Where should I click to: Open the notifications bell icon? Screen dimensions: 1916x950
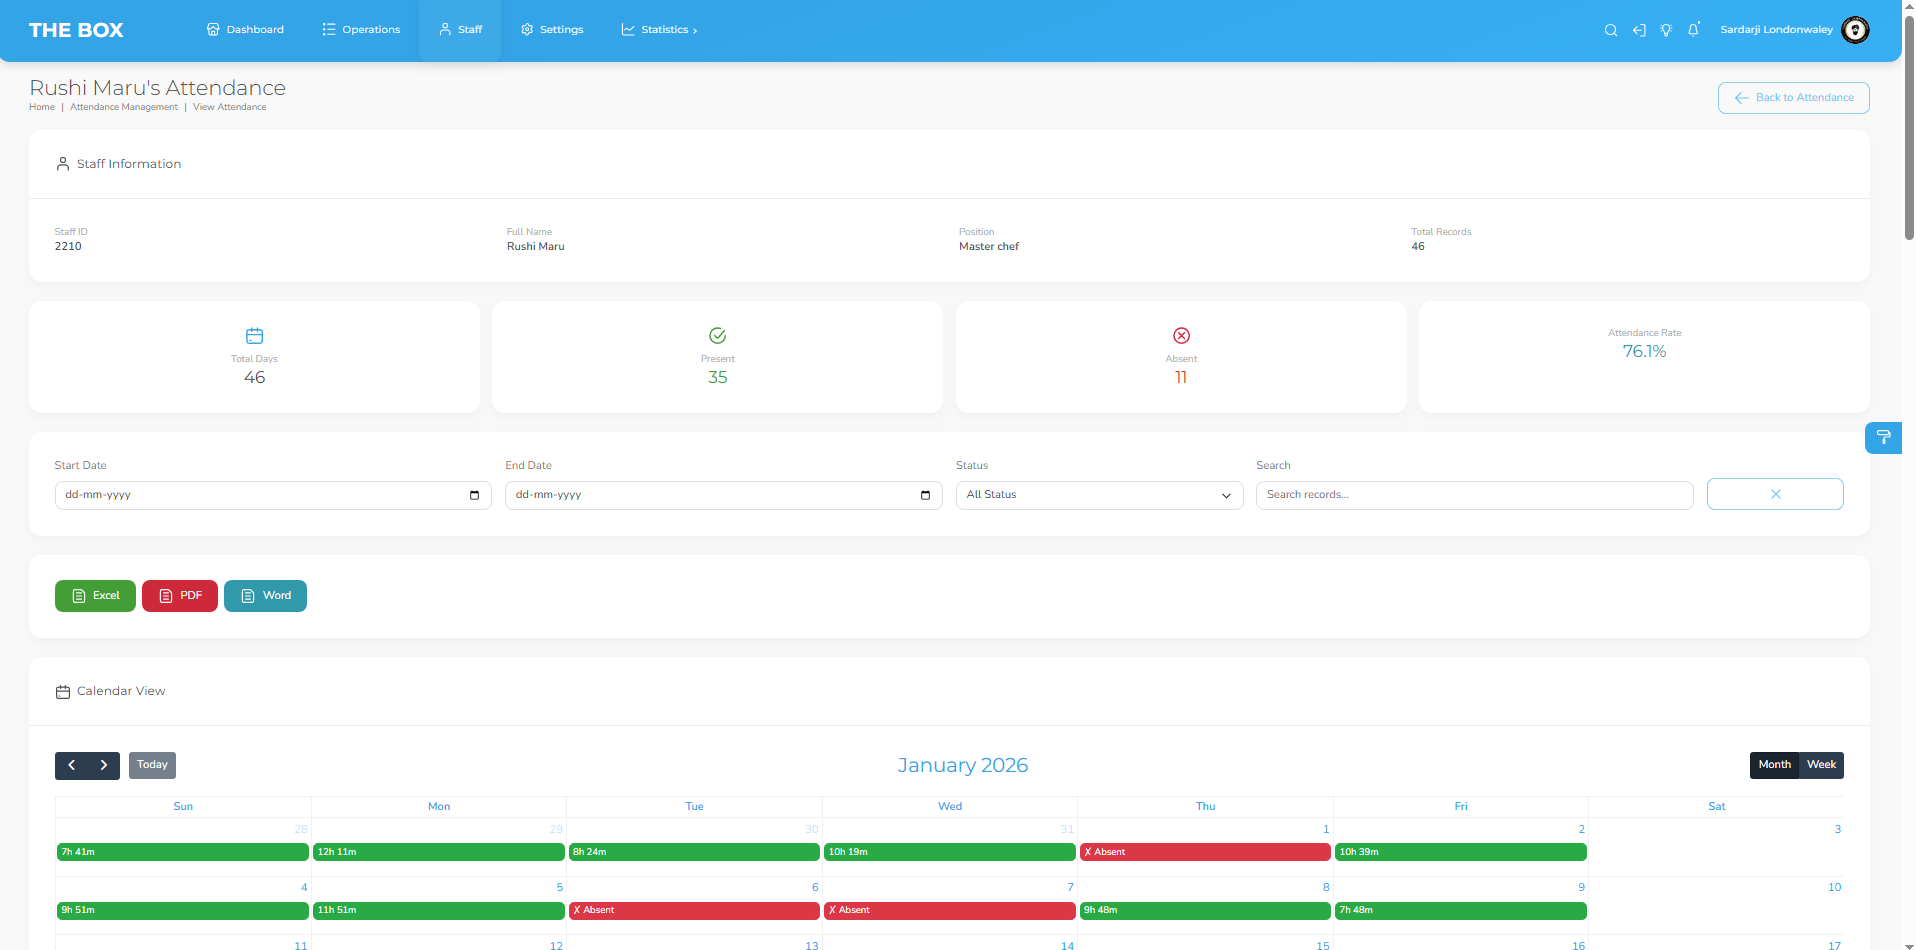click(x=1694, y=30)
